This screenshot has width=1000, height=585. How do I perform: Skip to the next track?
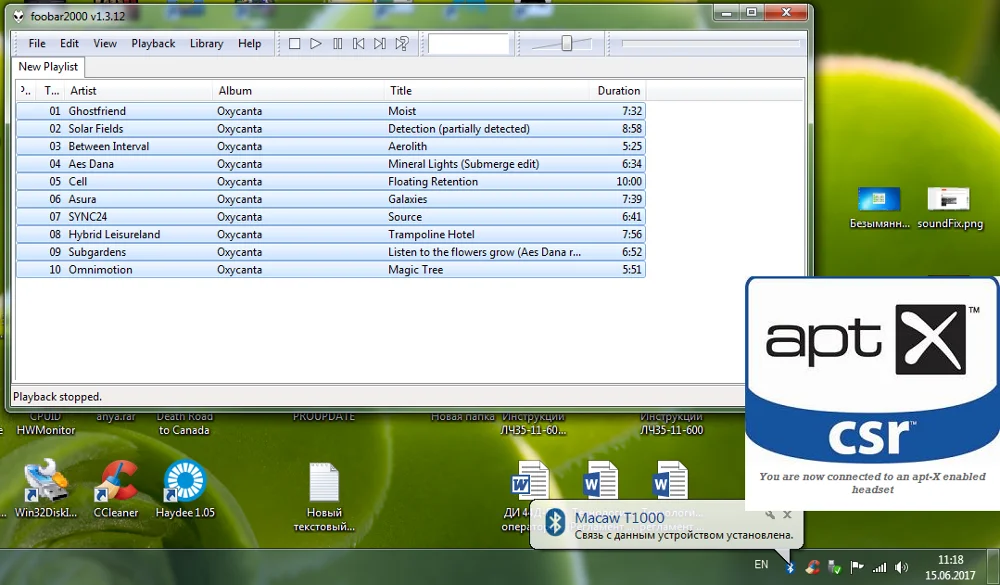point(380,43)
